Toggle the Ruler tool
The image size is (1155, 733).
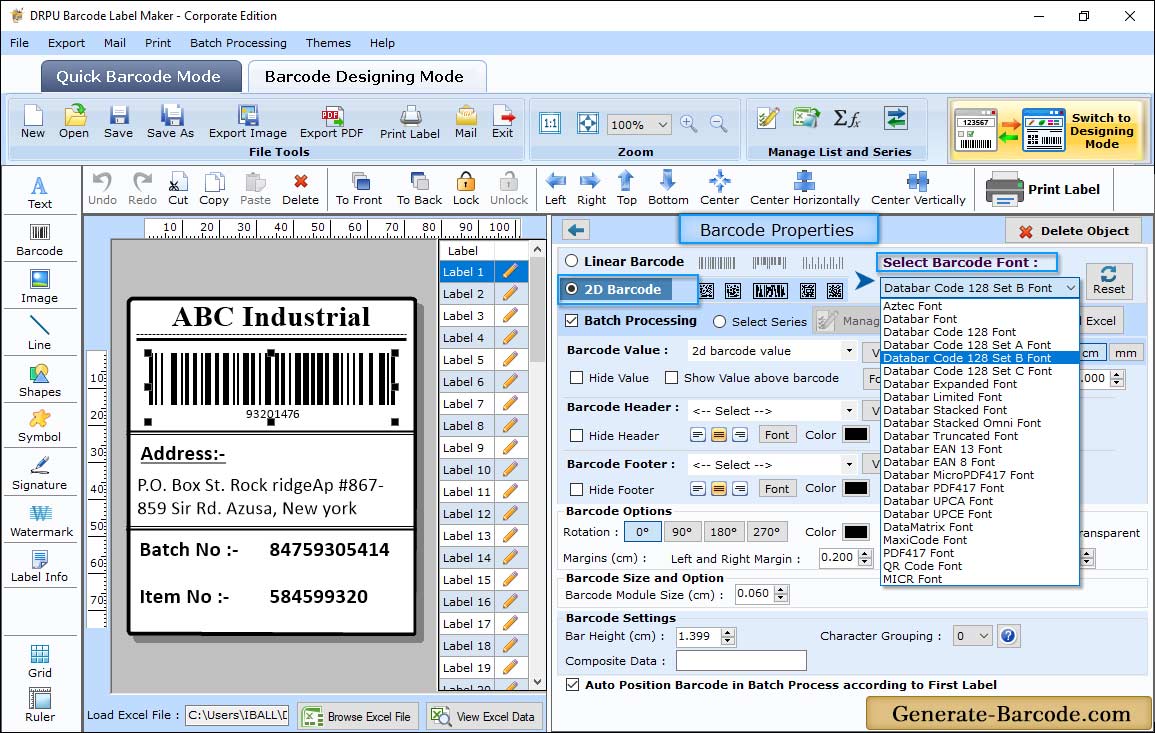(40, 706)
